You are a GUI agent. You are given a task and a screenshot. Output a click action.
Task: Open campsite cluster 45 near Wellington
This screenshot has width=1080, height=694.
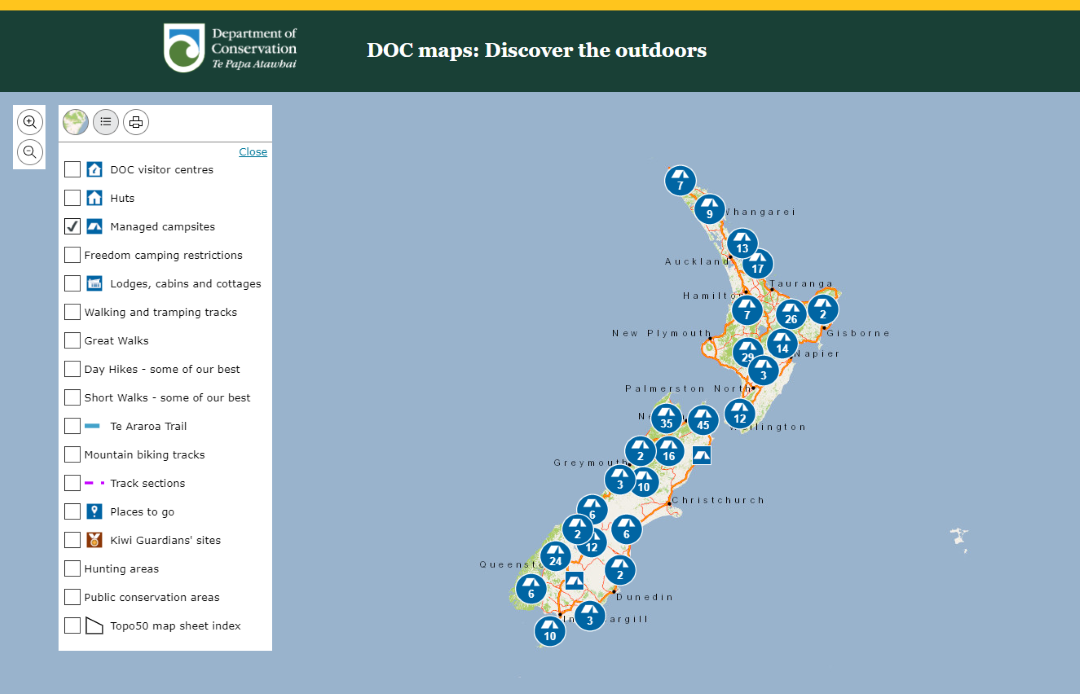[x=703, y=421]
